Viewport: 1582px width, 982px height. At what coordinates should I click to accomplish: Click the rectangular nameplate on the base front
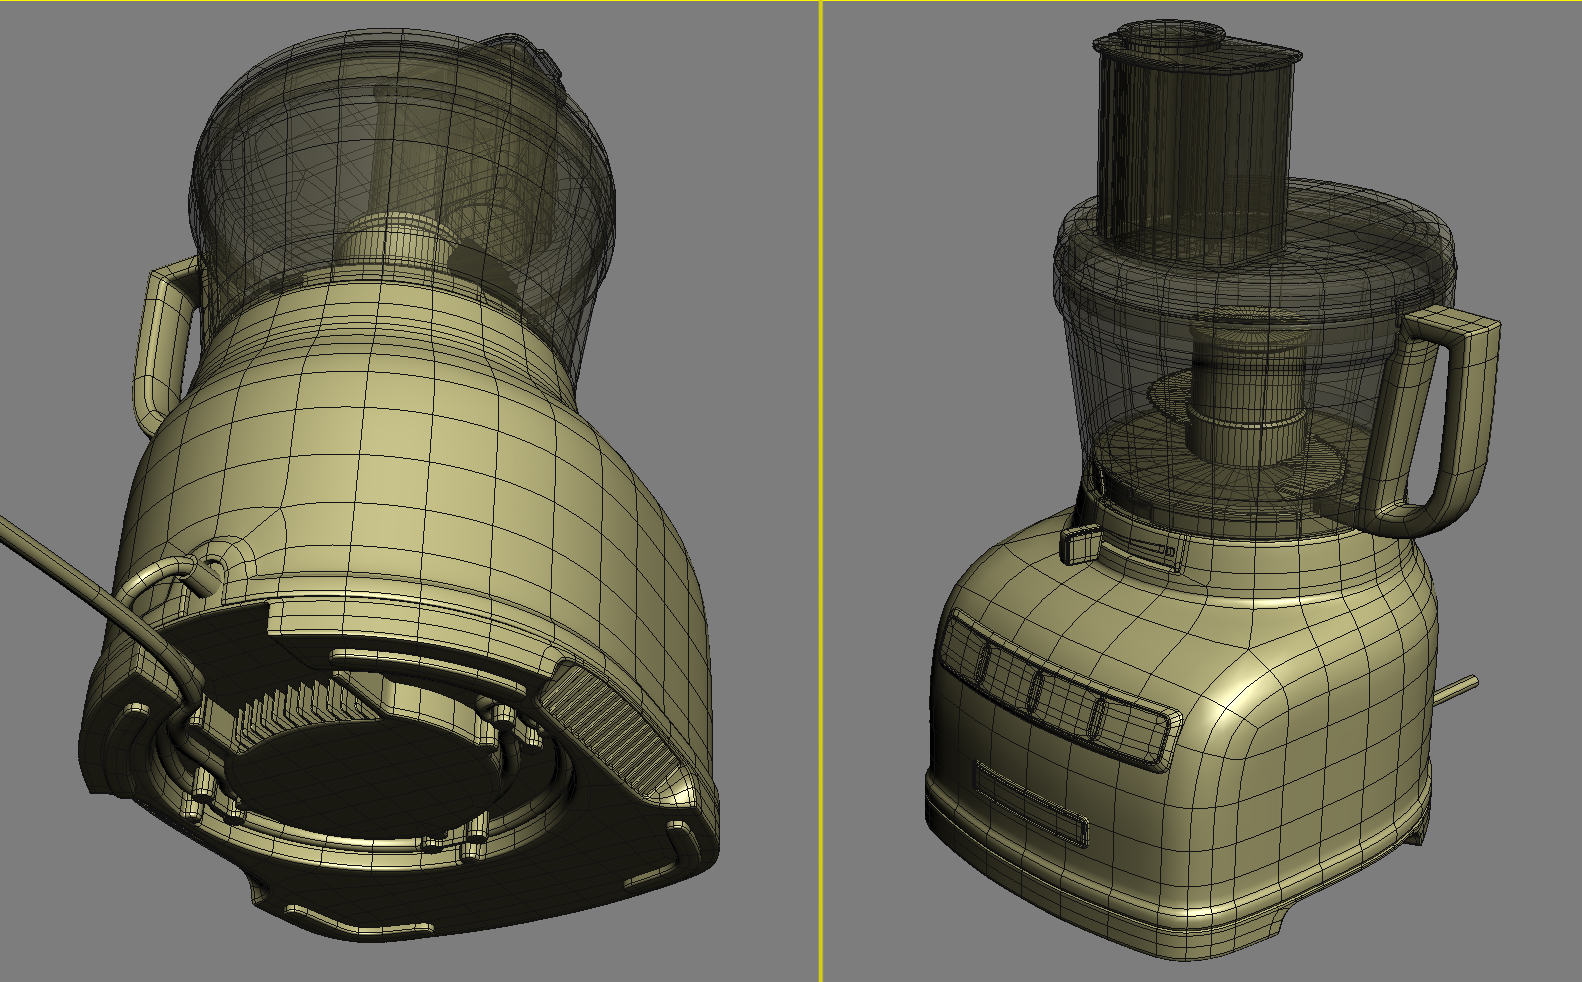1030,803
